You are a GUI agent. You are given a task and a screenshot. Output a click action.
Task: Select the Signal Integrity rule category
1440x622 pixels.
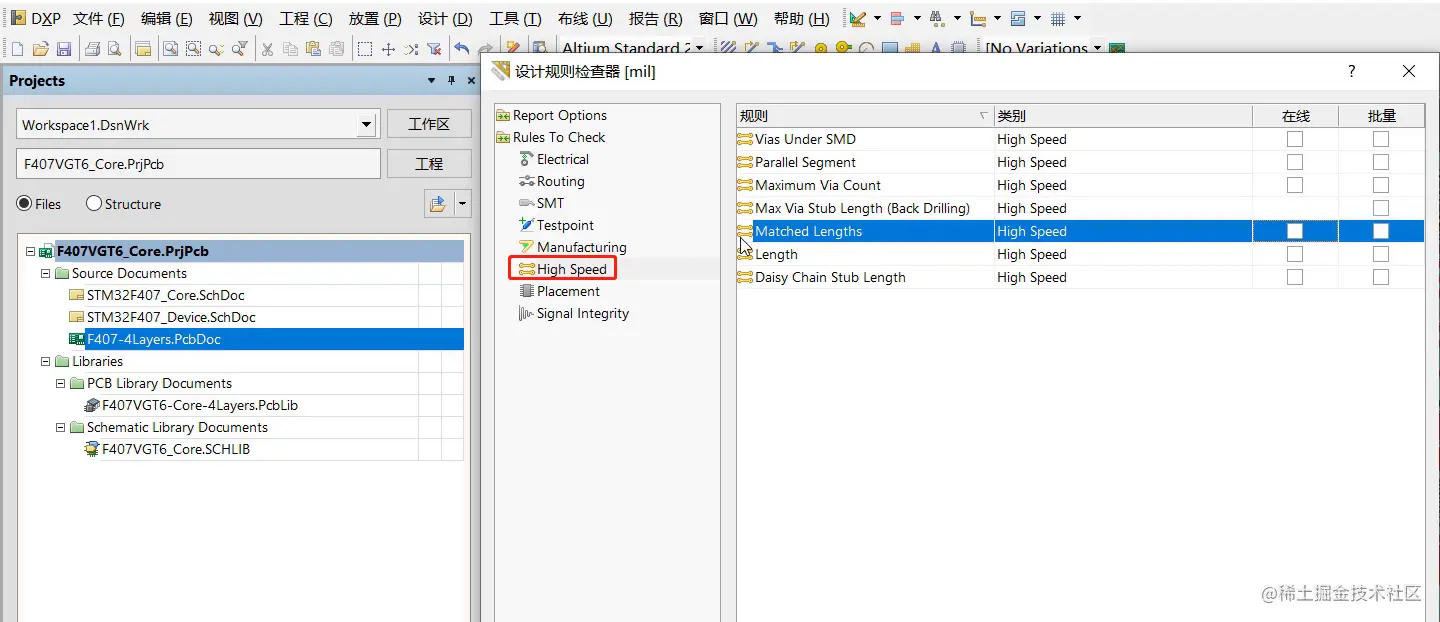tap(583, 313)
